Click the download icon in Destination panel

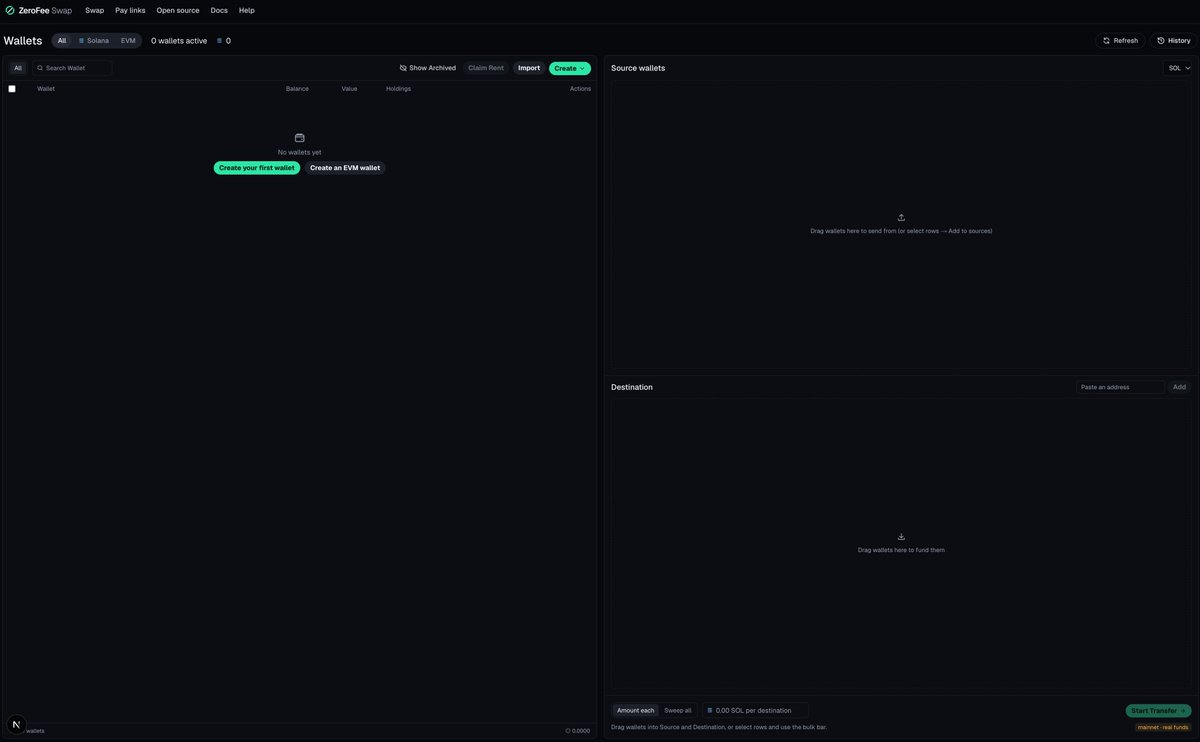pyautogui.click(x=901, y=536)
